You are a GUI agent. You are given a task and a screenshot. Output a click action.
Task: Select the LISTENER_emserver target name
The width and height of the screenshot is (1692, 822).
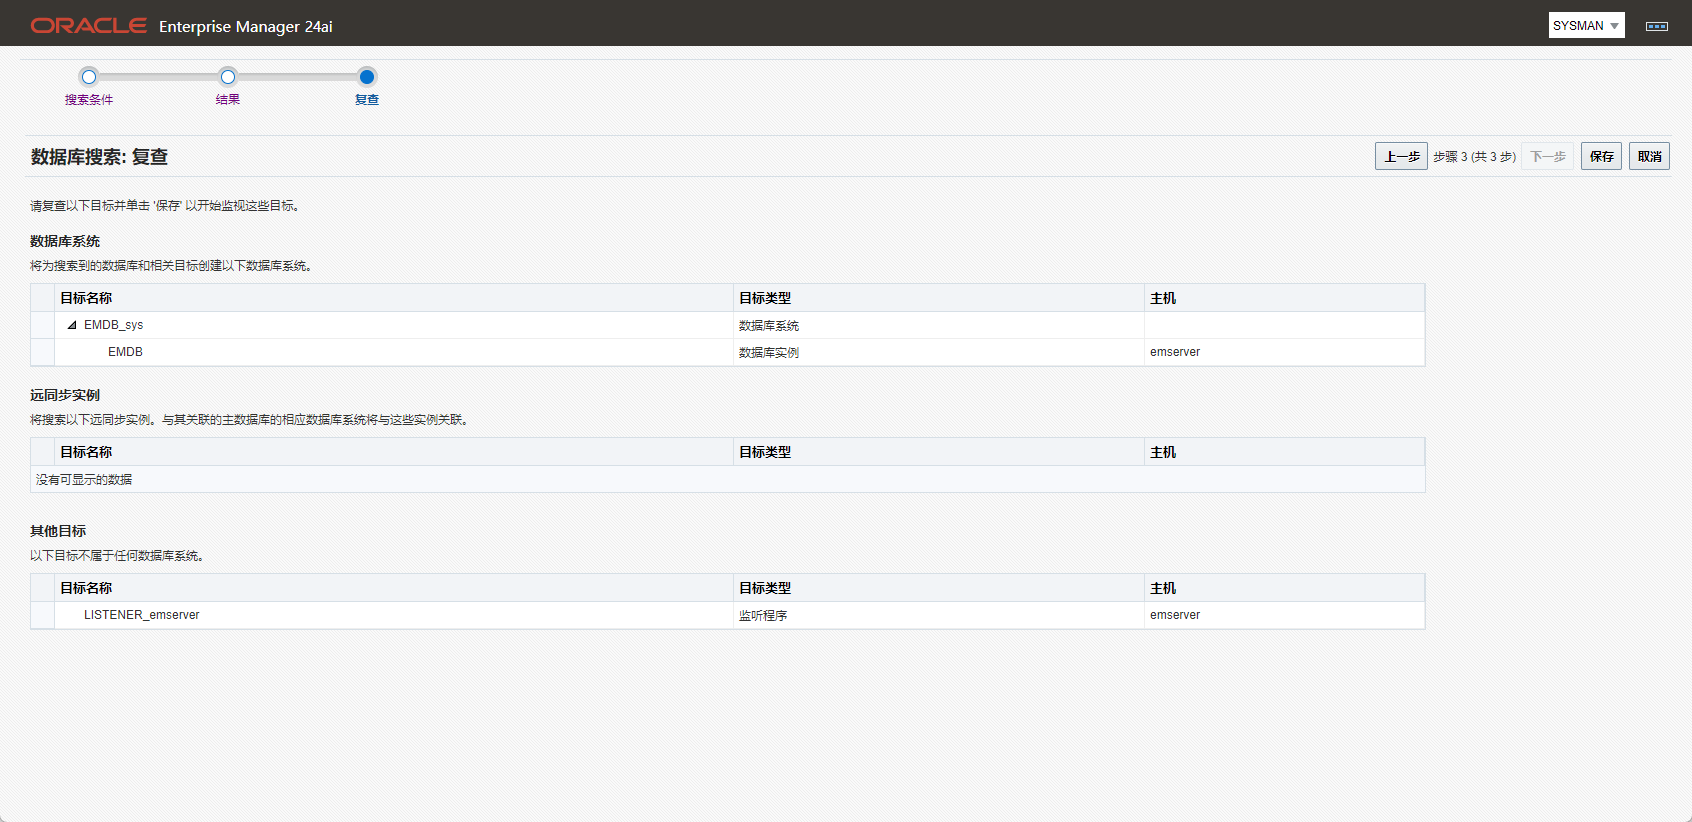[x=142, y=615]
